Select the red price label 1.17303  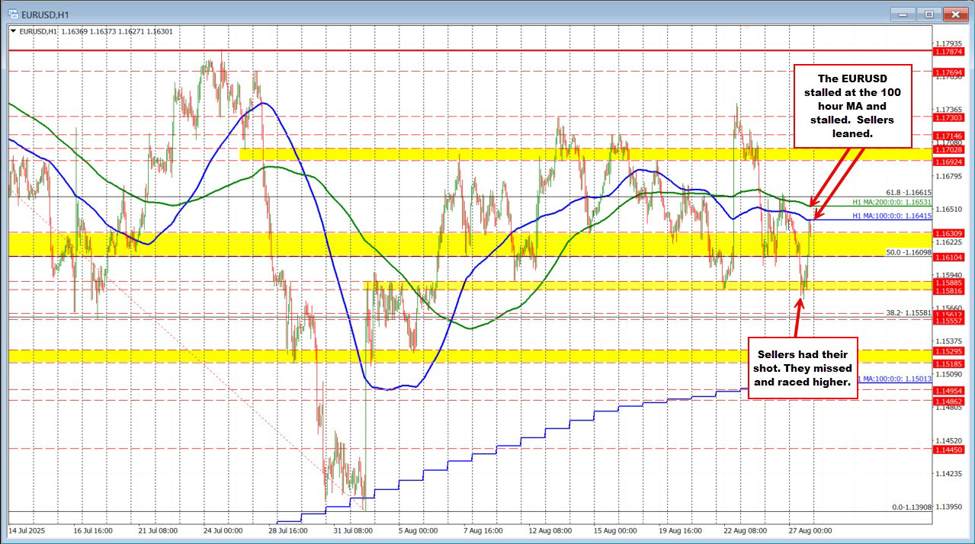coord(949,118)
